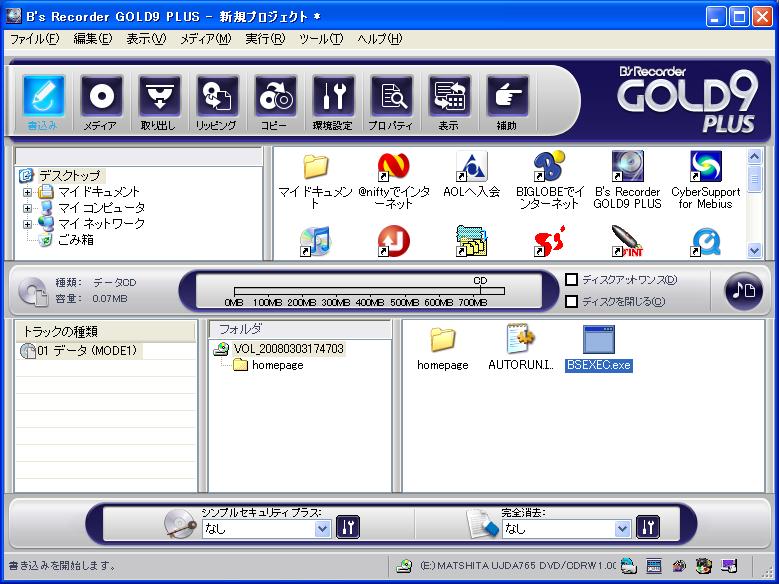Enable ディスクアットワンス checkbox
779x584 pixels.
click(572, 279)
